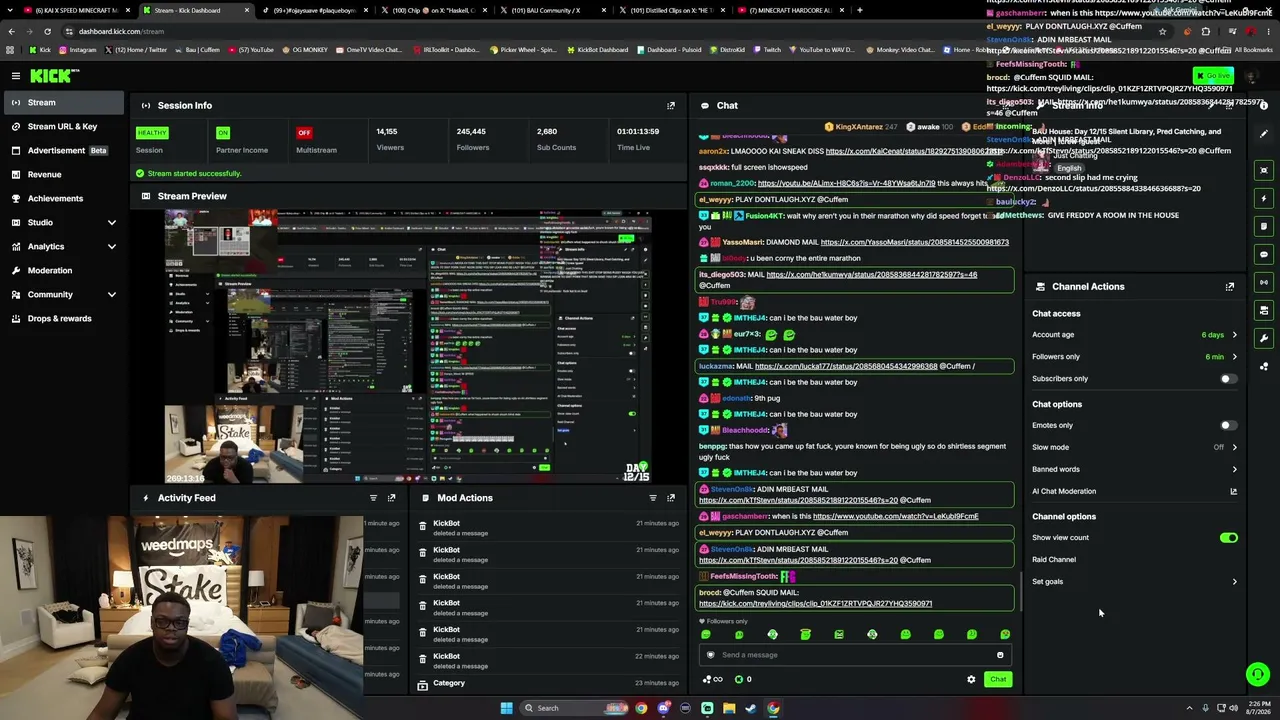Open the brocd Kick clip link

[x=815, y=604]
